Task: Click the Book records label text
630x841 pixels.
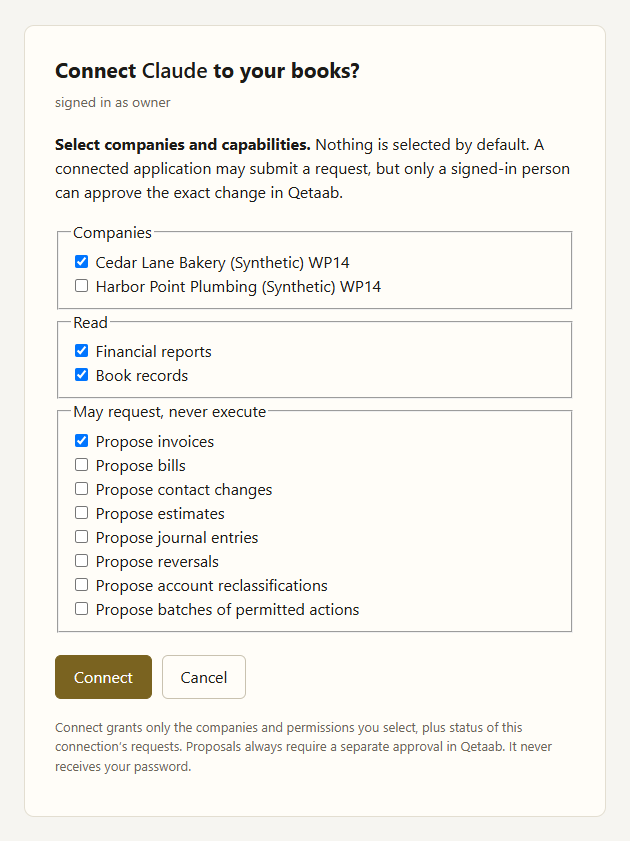Action: point(142,375)
